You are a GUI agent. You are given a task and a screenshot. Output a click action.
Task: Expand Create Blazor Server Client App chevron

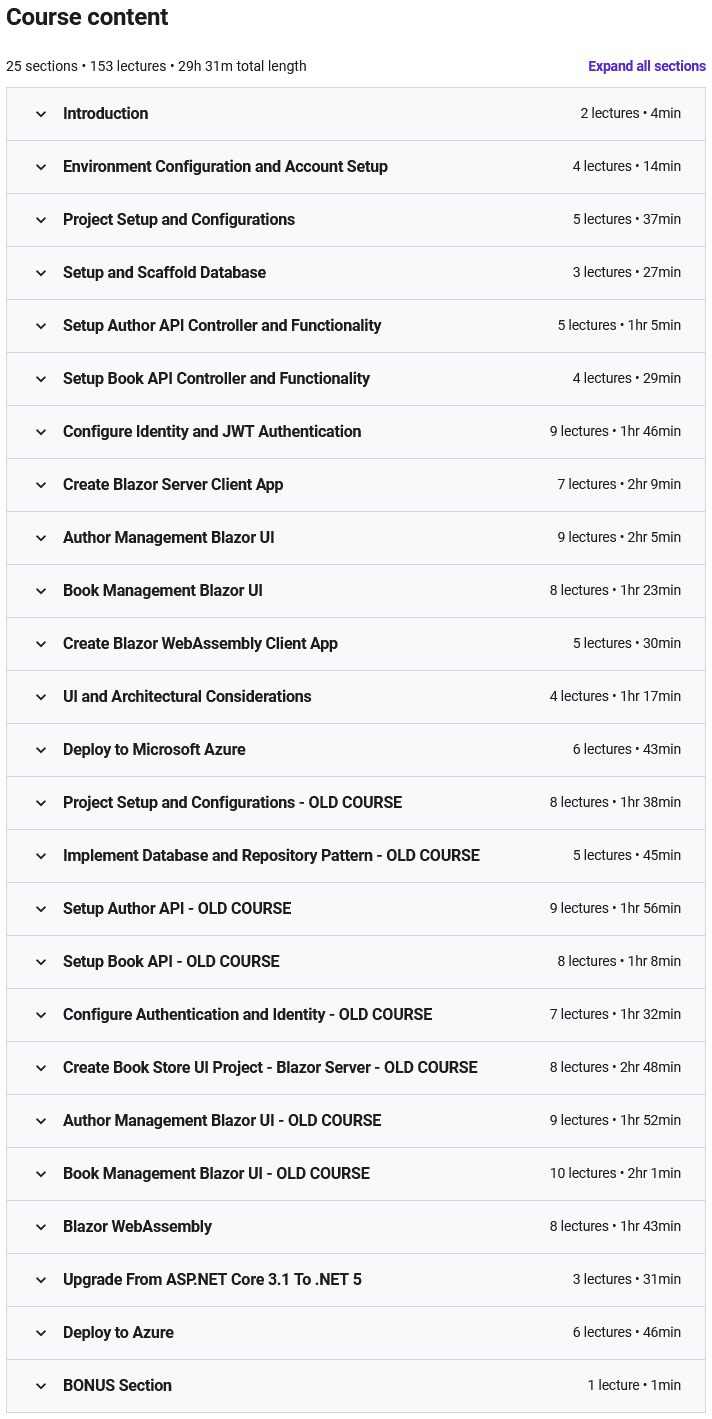click(41, 485)
